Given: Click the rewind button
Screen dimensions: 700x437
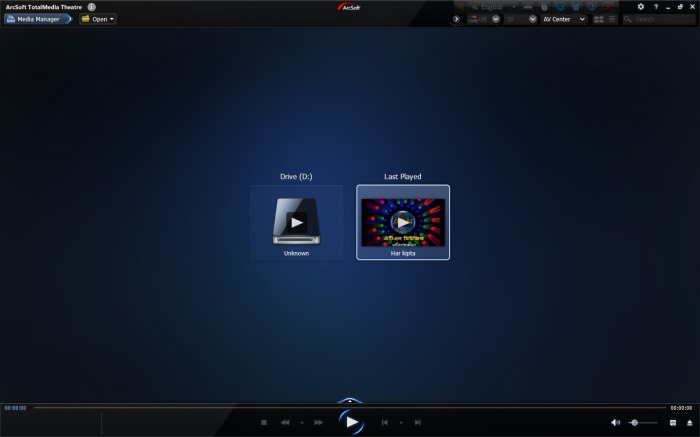Looking at the screenshot, I should click(285, 422).
